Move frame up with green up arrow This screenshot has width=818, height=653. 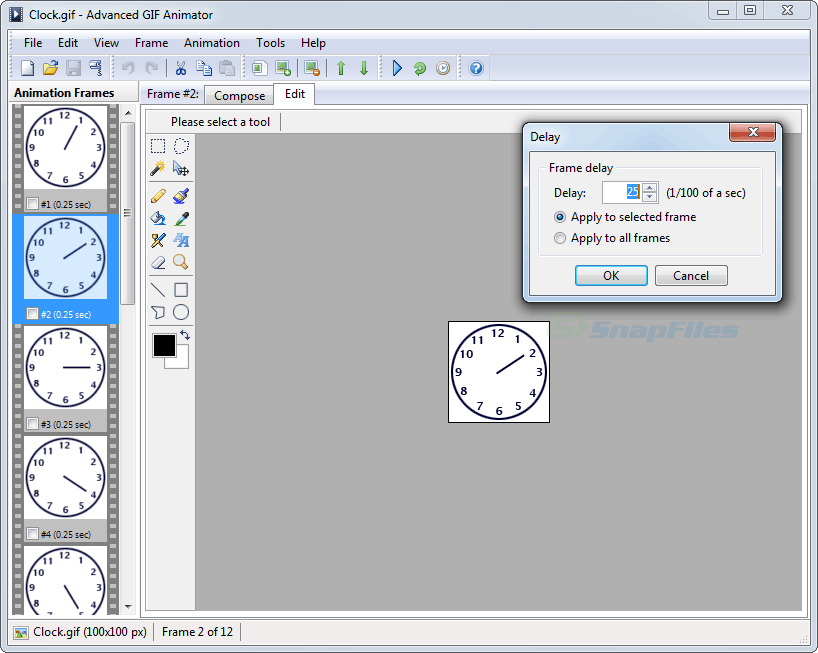pos(341,68)
